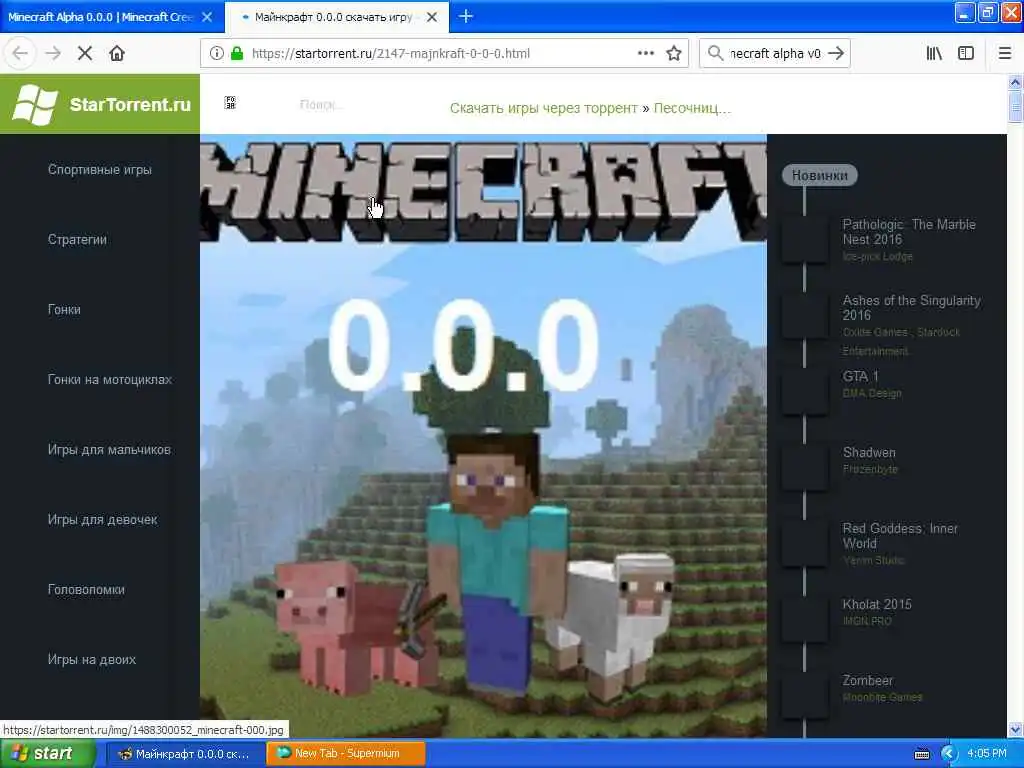Click the Yanim Studio developer text
Viewport: 1024px width, 768px height.
pyautogui.click(x=873, y=560)
